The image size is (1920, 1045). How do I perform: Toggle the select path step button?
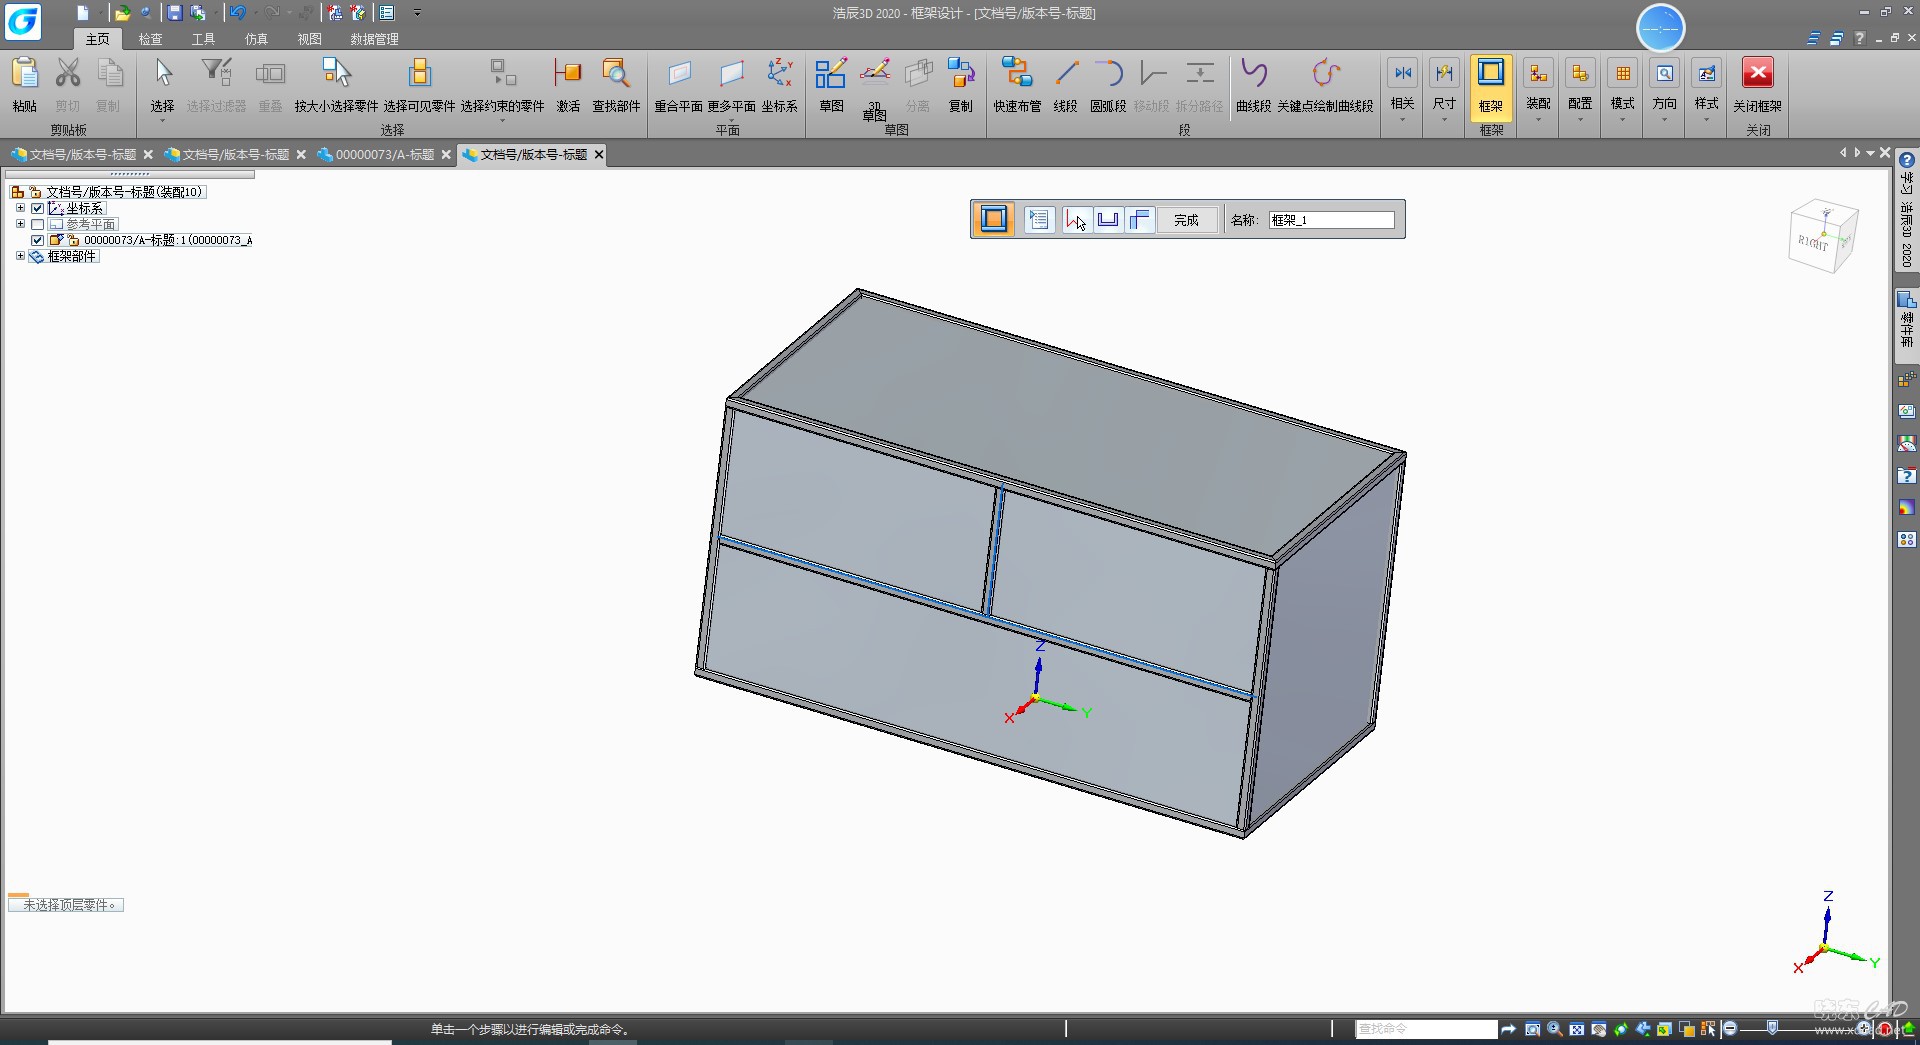coord(1076,220)
